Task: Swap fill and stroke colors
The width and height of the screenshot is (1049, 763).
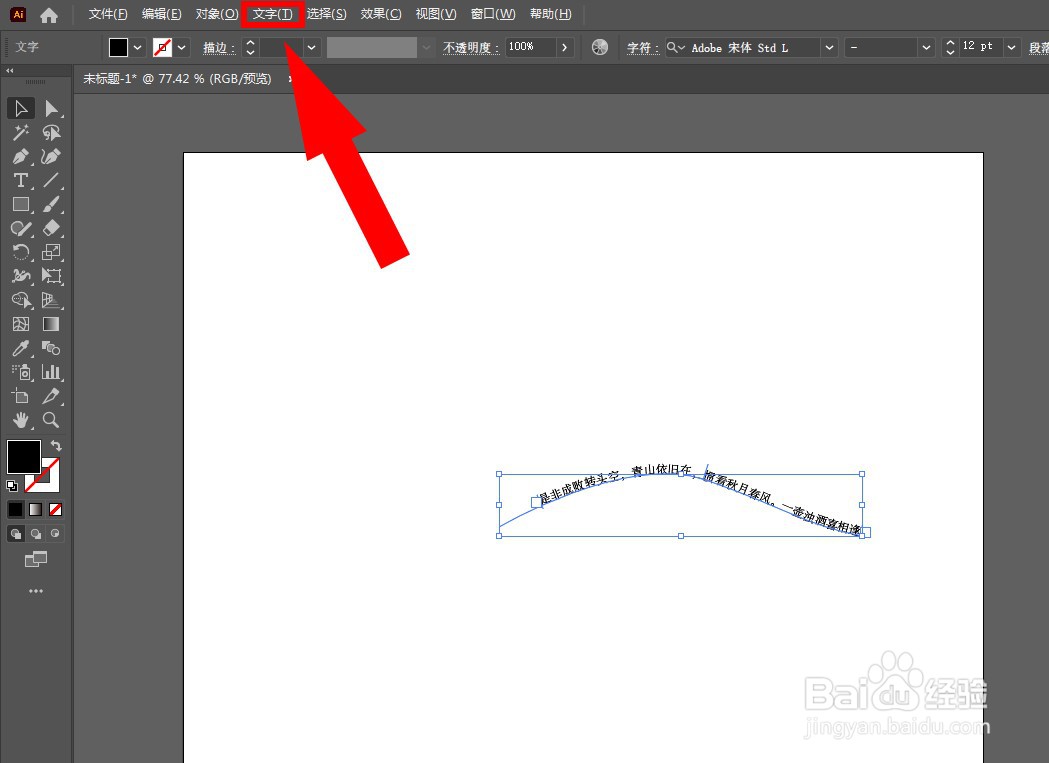Action: pyautogui.click(x=56, y=446)
